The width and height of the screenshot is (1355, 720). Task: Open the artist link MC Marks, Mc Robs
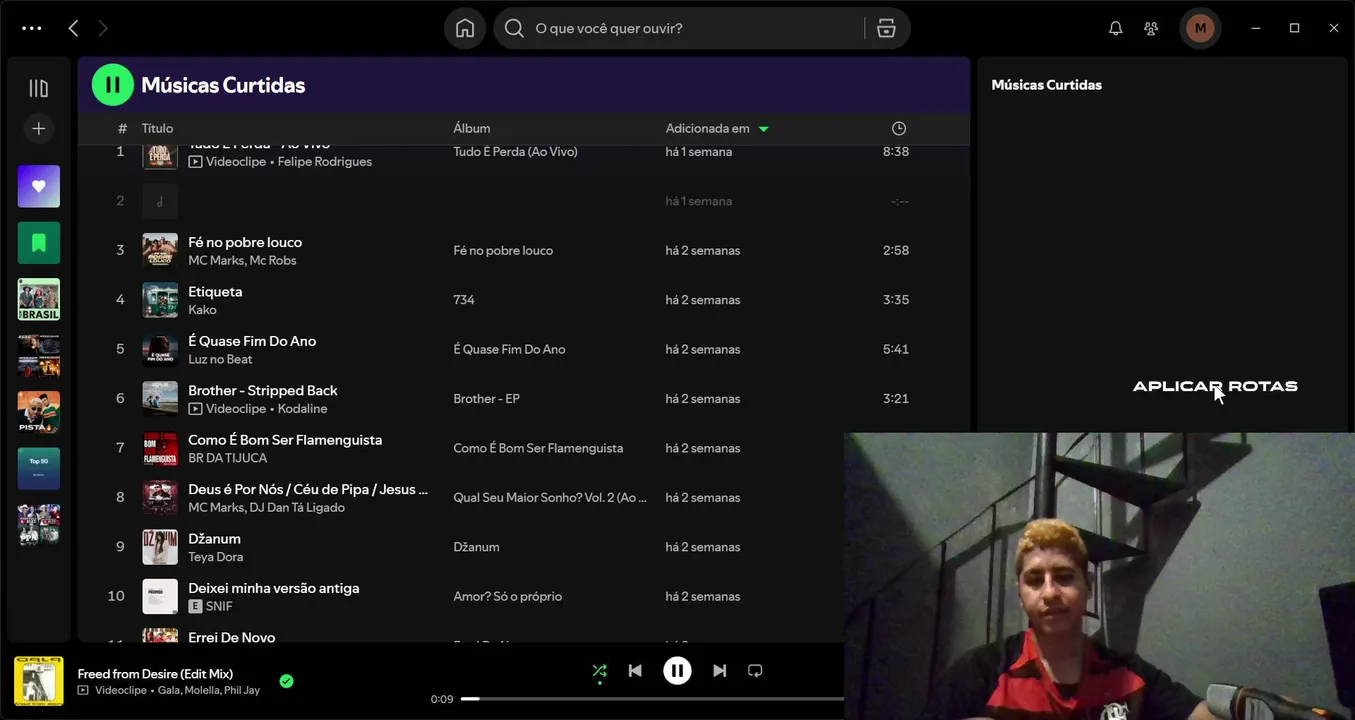coord(242,260)
